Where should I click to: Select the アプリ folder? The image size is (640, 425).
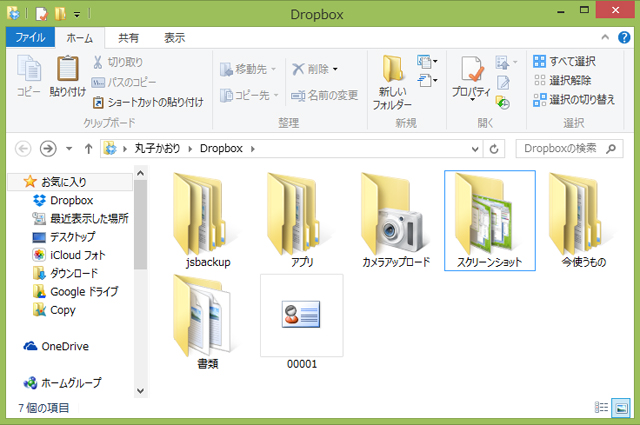pyautogui.click(x=302, y=220)
